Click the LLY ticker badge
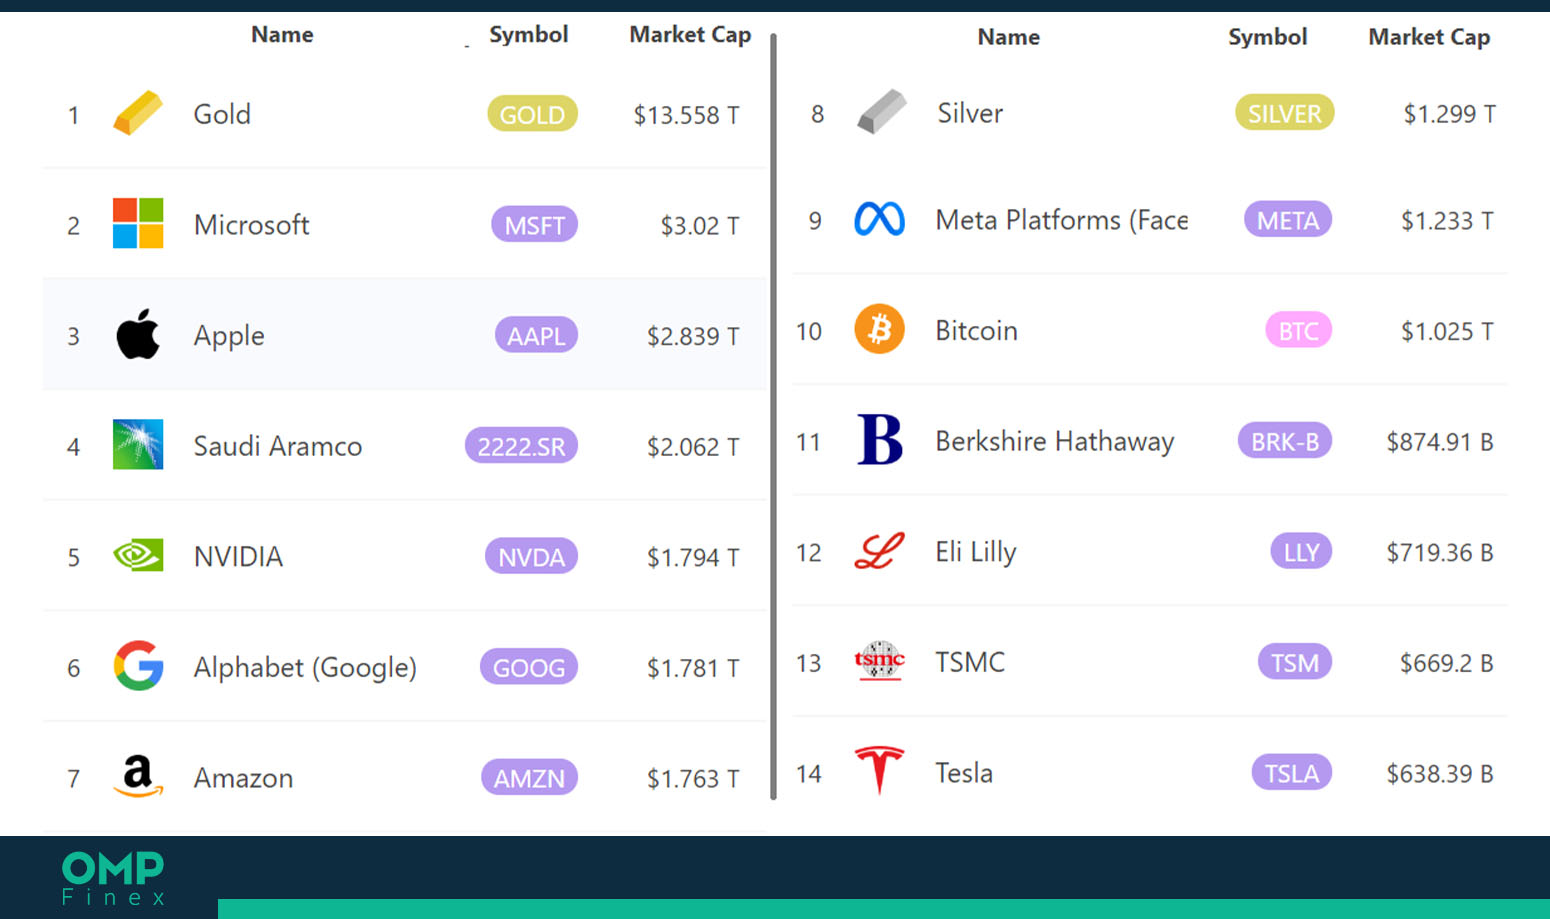 1301,551
